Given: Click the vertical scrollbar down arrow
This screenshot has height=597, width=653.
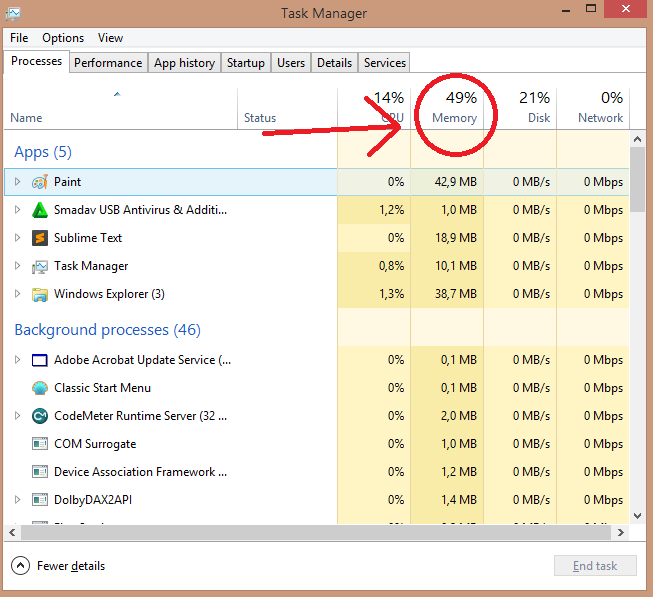Looking at the screenshot, I should click(637, 516).
